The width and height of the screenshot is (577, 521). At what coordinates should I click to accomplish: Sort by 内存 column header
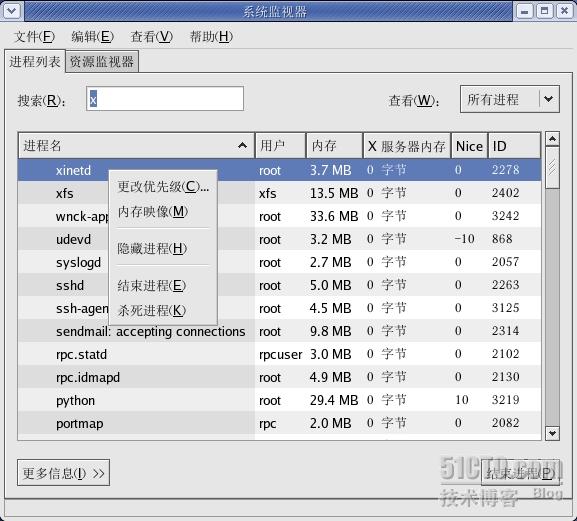coord(334,146)
